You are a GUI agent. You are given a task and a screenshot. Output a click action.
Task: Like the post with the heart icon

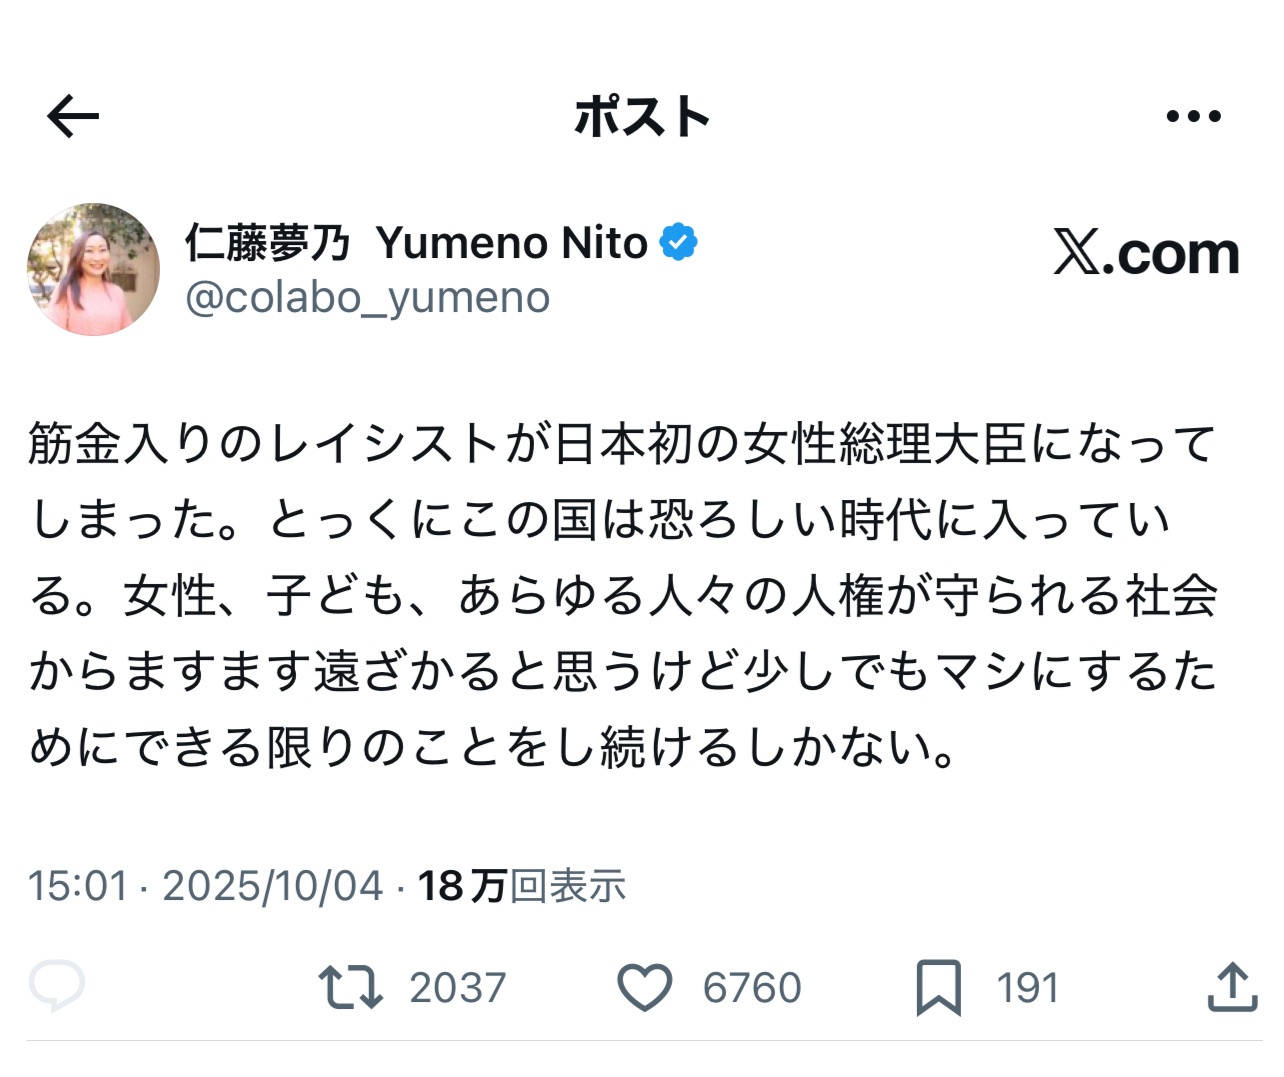coord(644,987)
